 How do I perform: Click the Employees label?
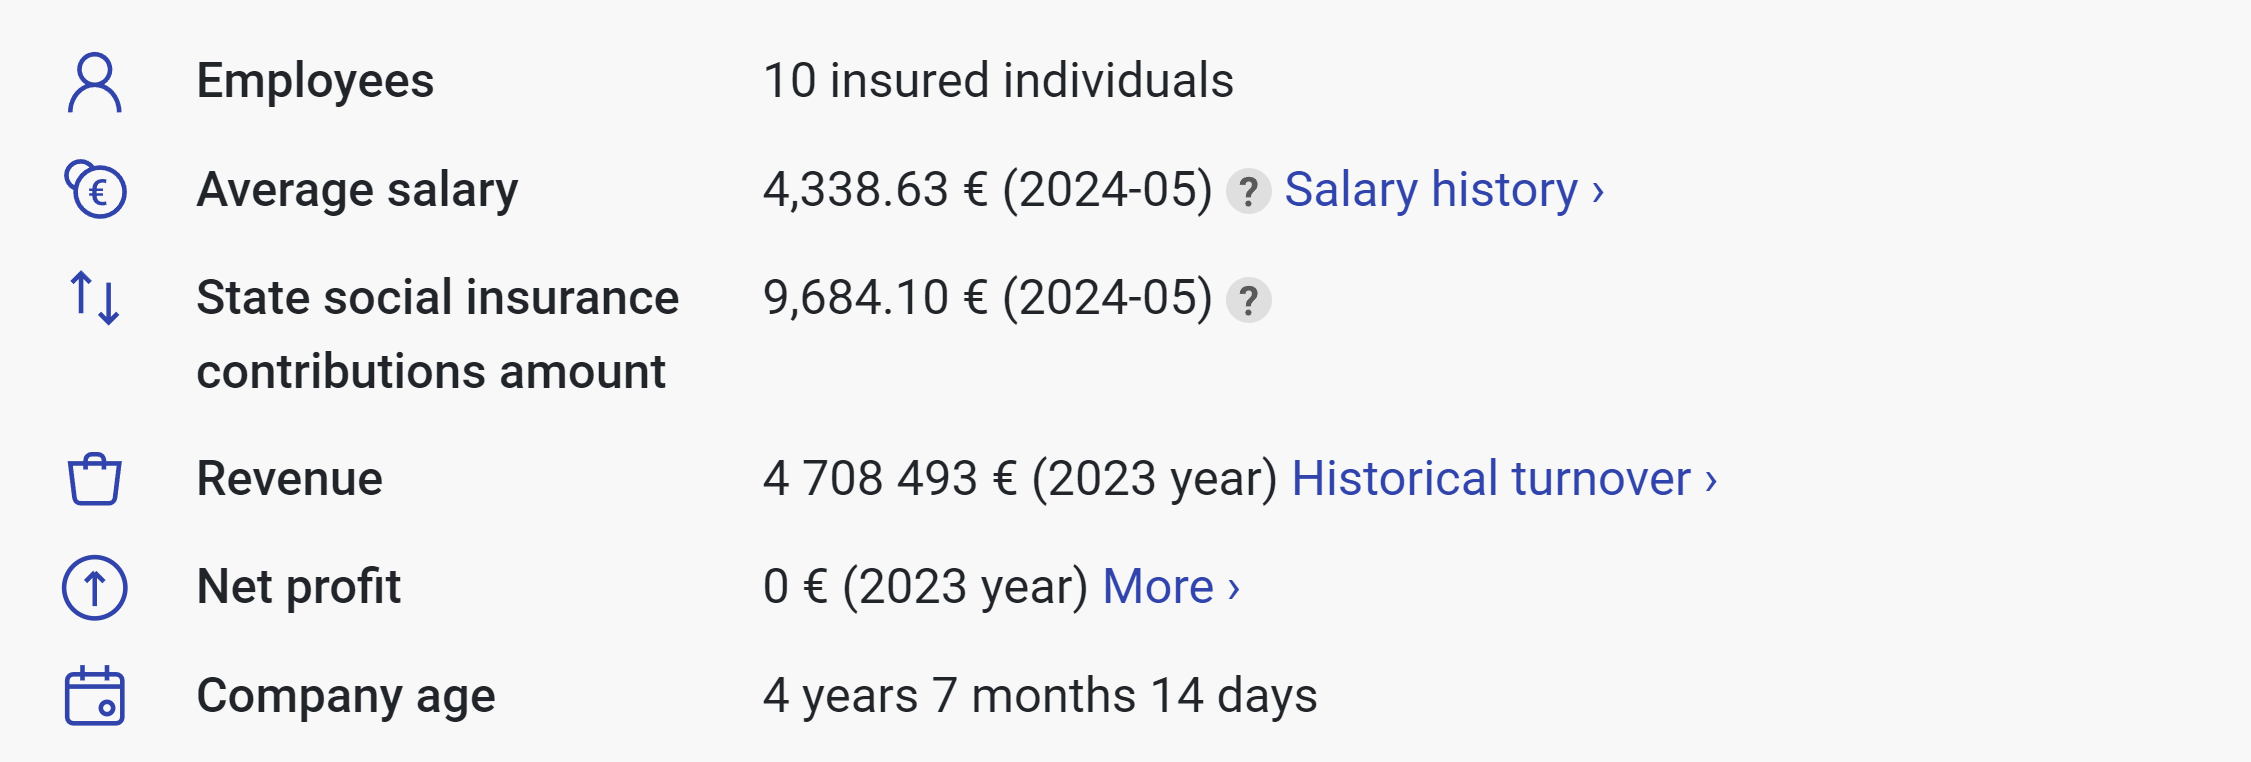click(x=315, y=81)
